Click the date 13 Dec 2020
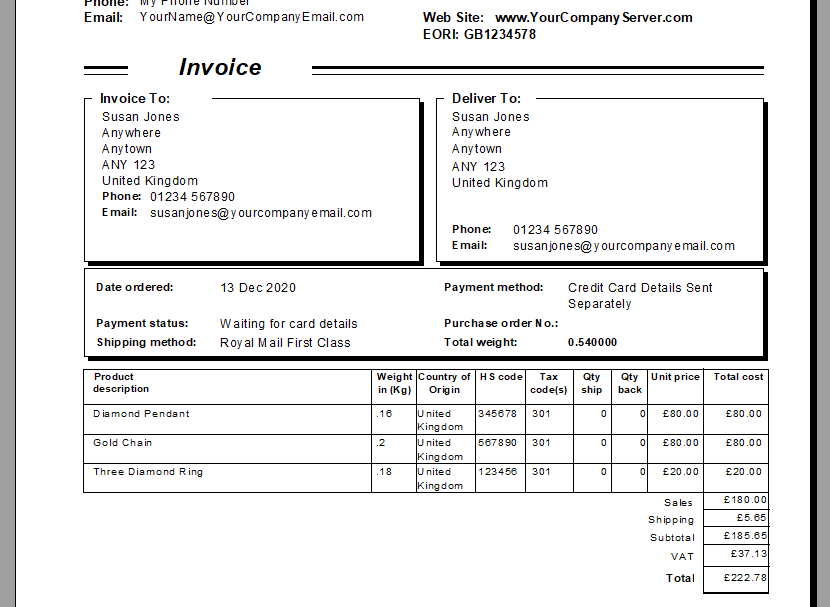 click(258, 288)
